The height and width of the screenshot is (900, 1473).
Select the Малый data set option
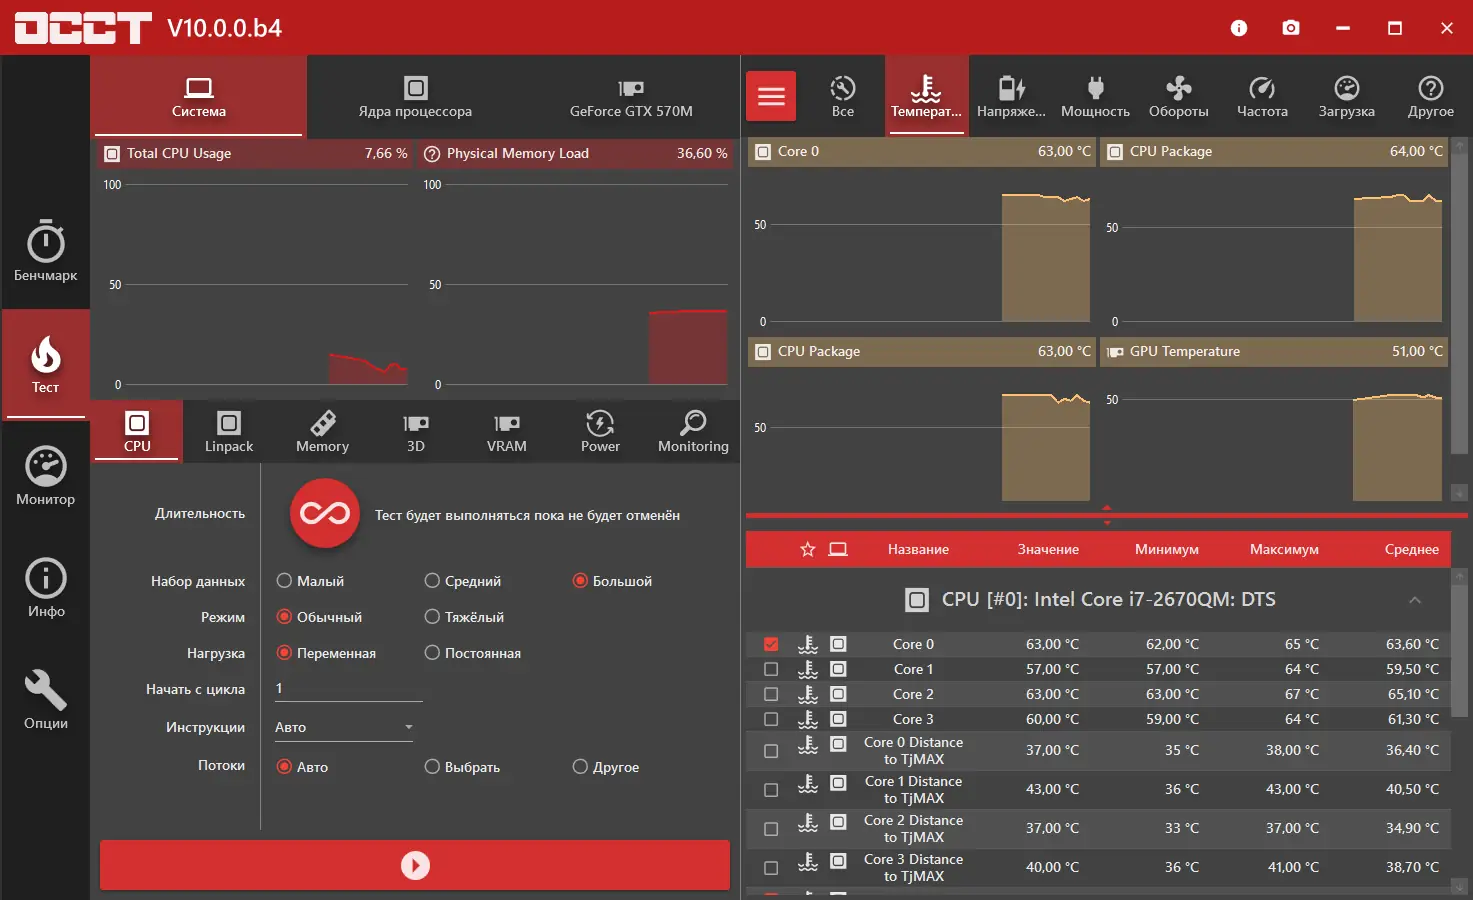[310, 581]
